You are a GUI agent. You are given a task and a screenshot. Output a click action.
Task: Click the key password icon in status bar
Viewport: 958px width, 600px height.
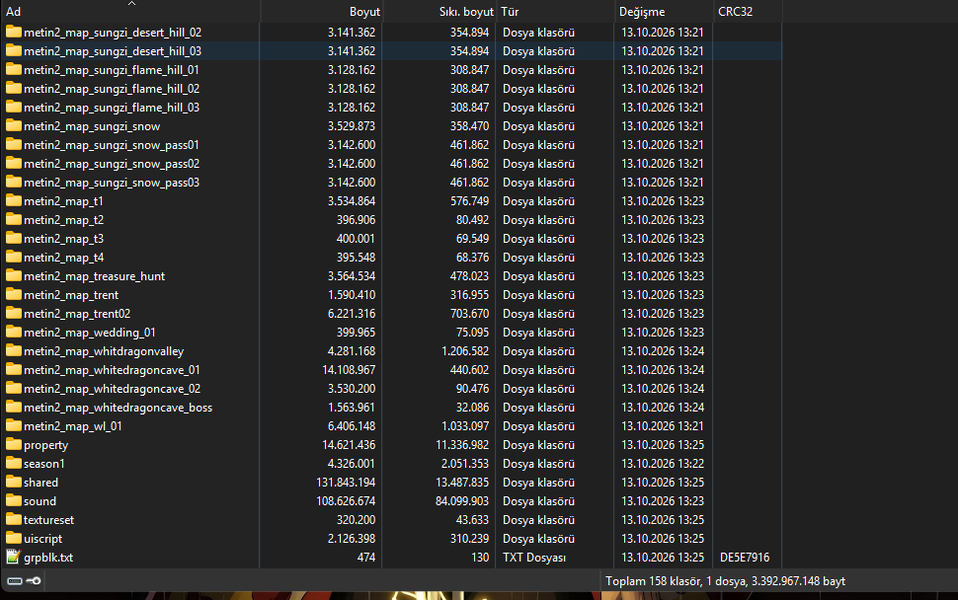[x=34, y=581]
